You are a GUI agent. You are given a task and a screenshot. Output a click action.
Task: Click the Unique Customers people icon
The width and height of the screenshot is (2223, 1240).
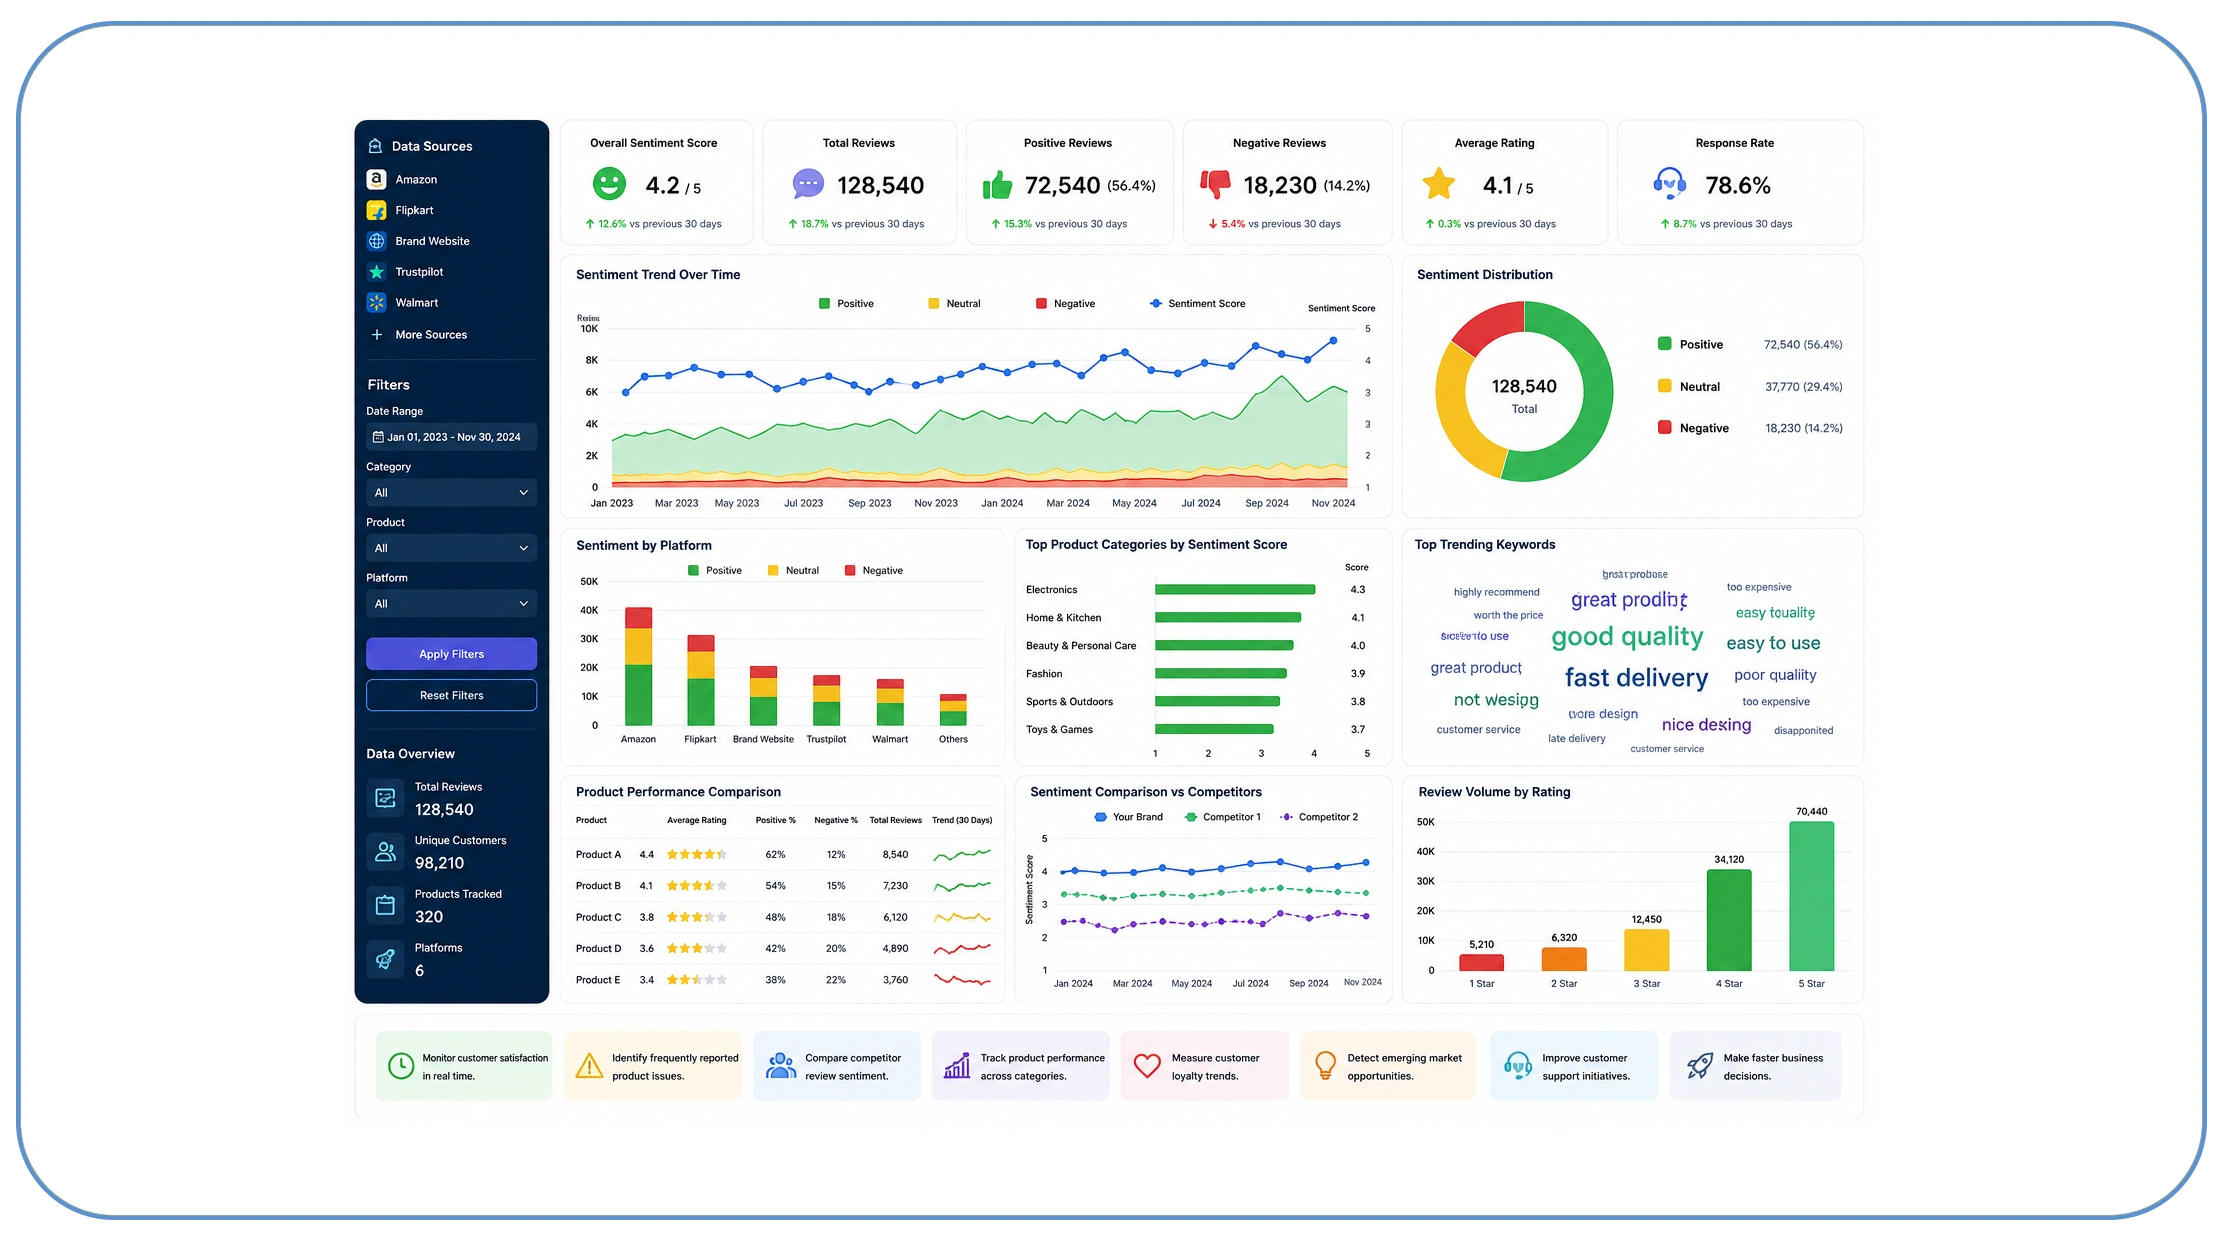pyautogui.click(x=385, y=852)
